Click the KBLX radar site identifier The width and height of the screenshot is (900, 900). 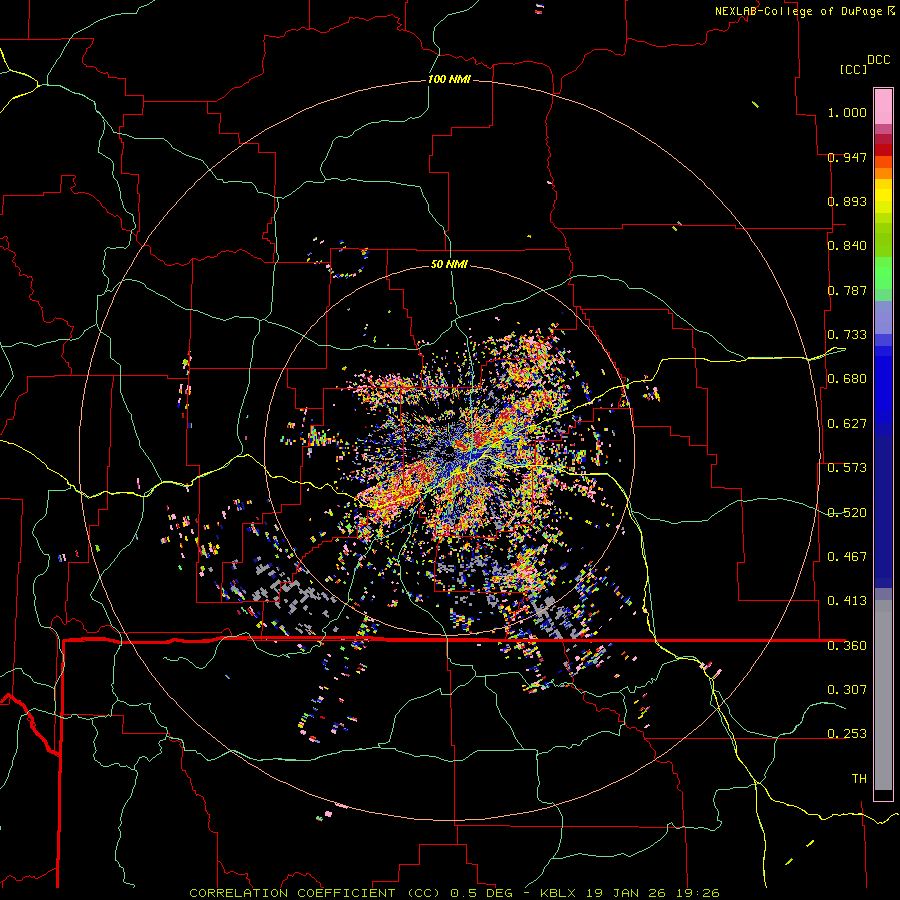pyautogui.click(x=559, y=893)
